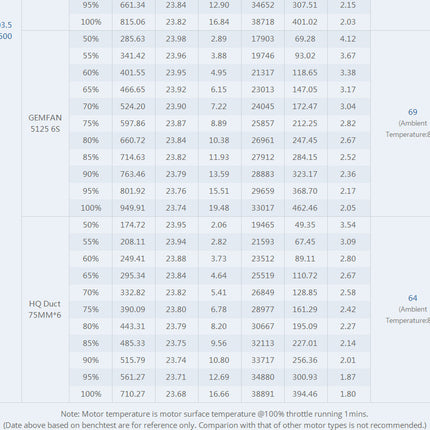Click the 174.72 thrust cell for HQ Duct
The width and height of the screenshot is (430, 430).
(133, 225)
